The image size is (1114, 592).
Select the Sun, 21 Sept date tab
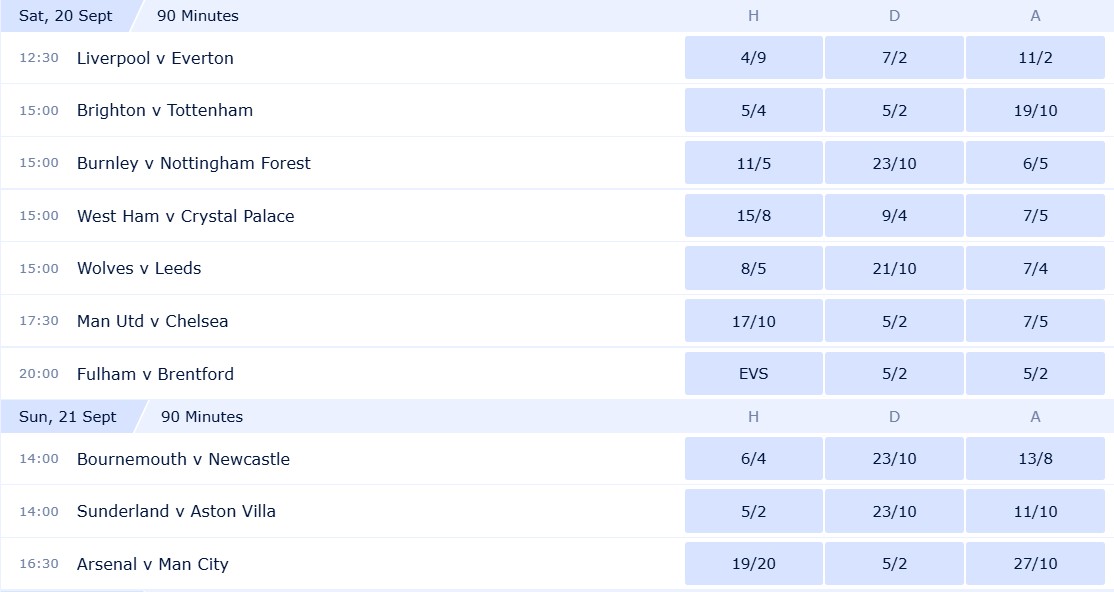click(x=67, y=416)
